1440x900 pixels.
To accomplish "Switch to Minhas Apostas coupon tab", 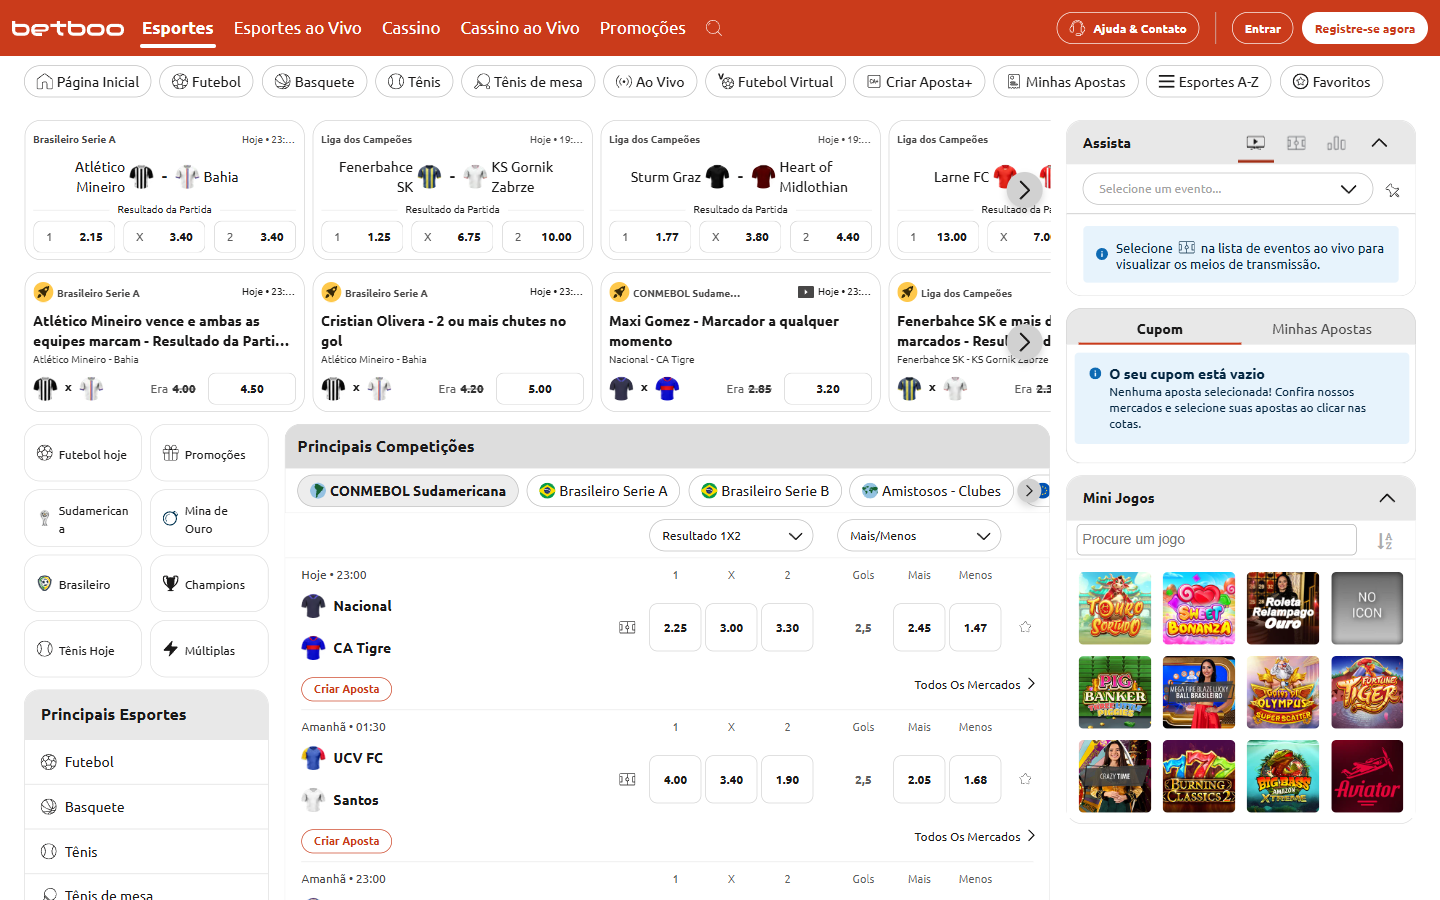I will point(1321,329).
